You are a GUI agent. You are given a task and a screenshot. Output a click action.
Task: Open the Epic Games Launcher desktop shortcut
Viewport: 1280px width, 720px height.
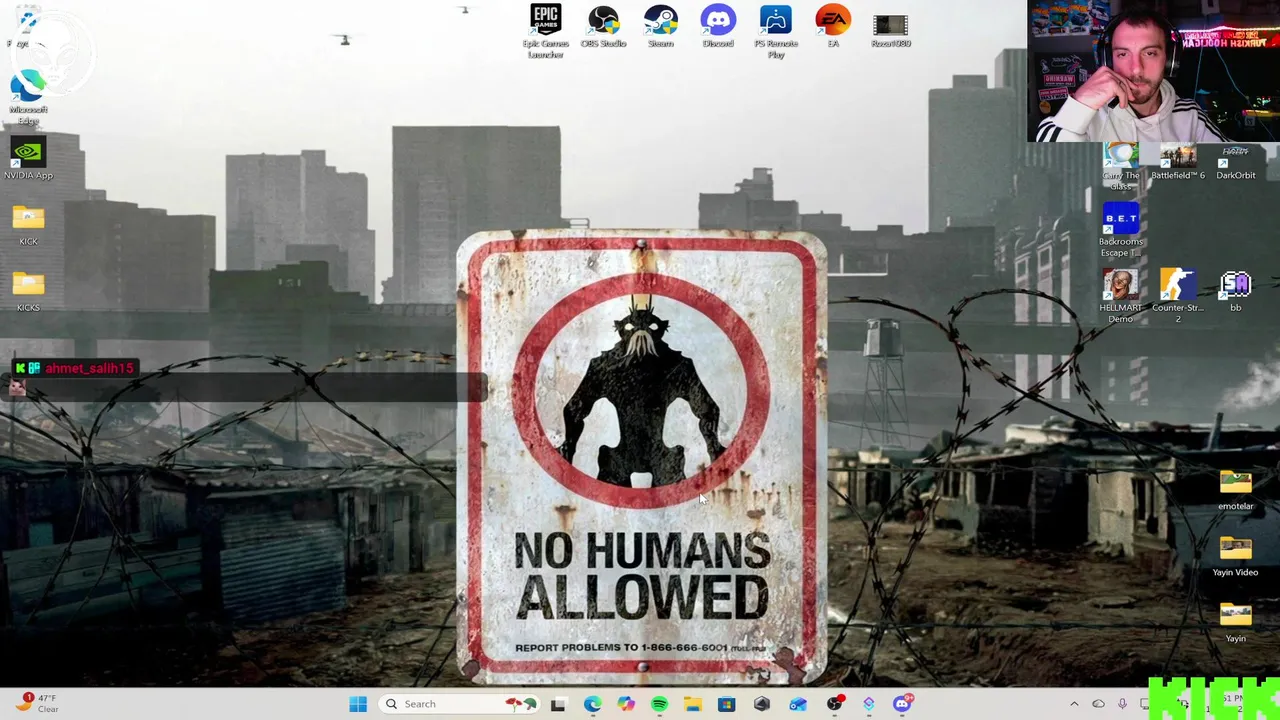point(546,31)
